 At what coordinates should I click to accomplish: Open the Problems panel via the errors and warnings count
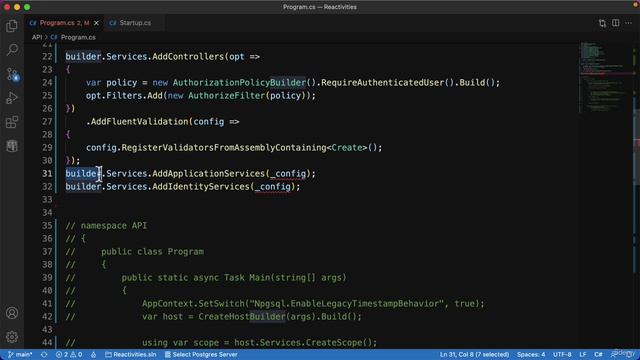click(x=69, y=355)
